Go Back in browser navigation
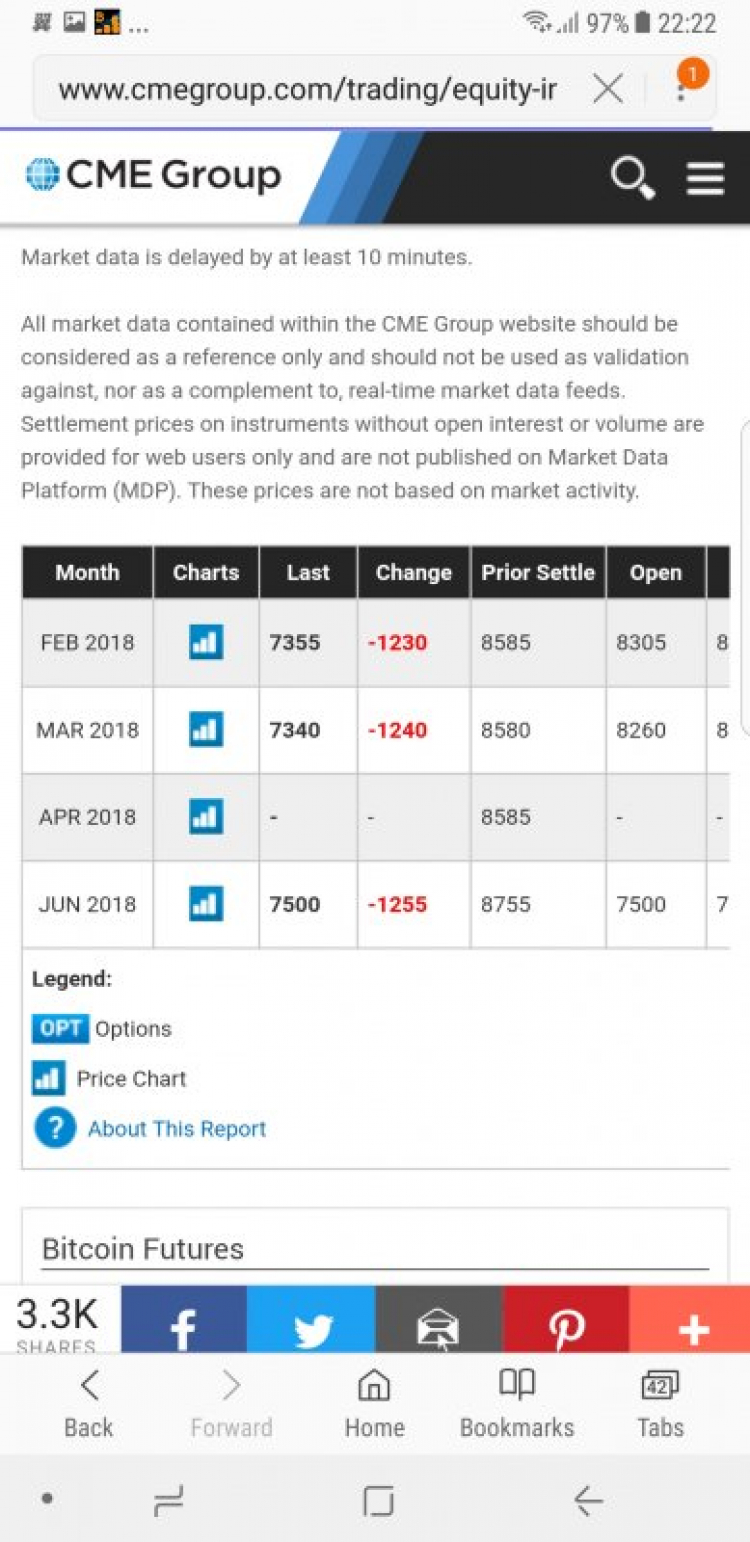Viewport: 750px width, 1542px height. 89,1404
